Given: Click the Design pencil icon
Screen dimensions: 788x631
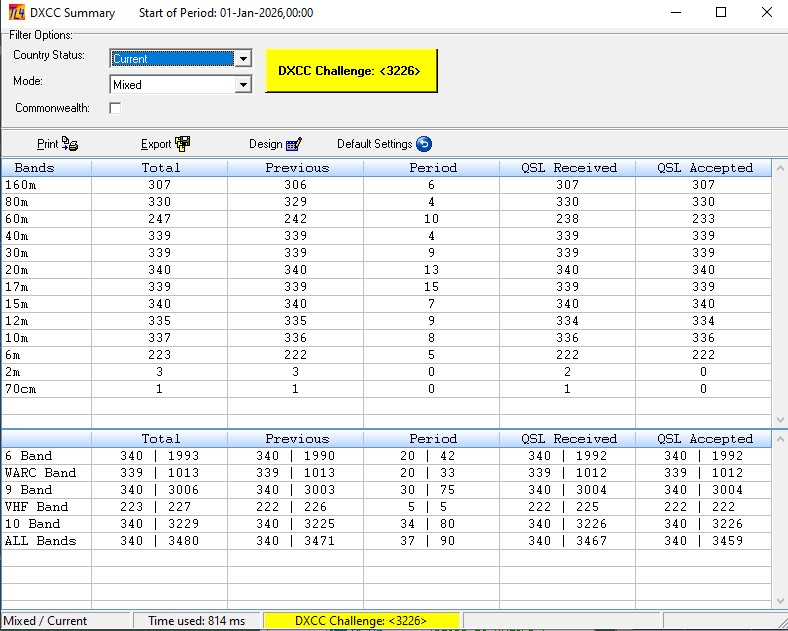Looking at the screenshot, I should (293, 144).
